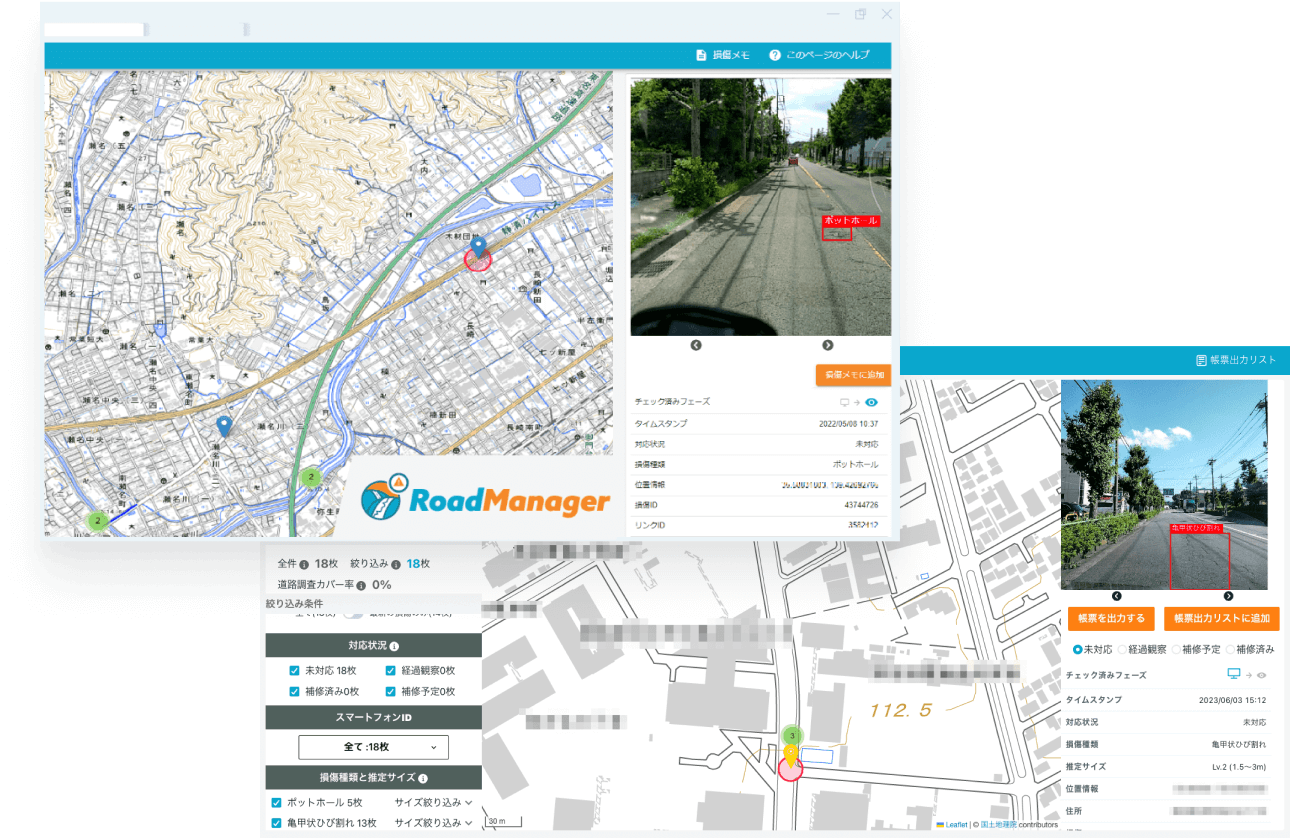This screenshot has height=838, width=1290.
Task: Click monitor icon in front window チェック済みフェーズ row
Action: point(844,402)
